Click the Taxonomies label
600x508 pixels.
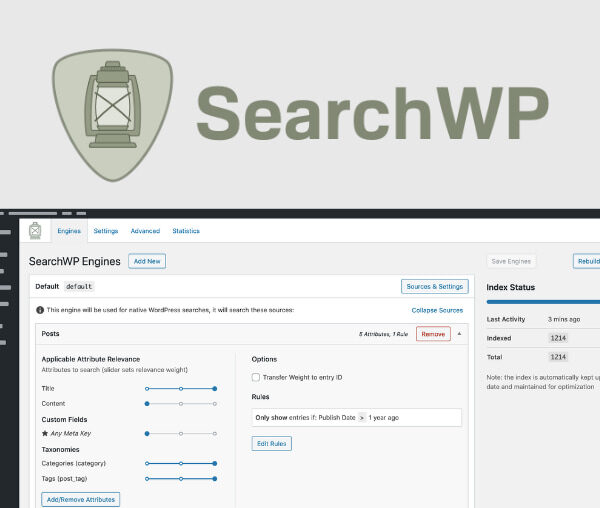point(60,449)
